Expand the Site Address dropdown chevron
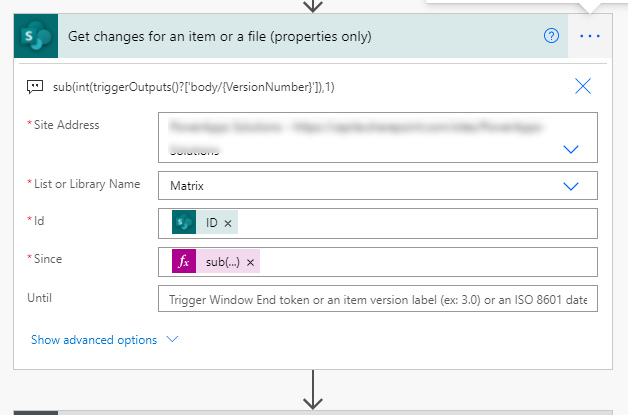Screen dimensions: 628x415 click(571, 149)
